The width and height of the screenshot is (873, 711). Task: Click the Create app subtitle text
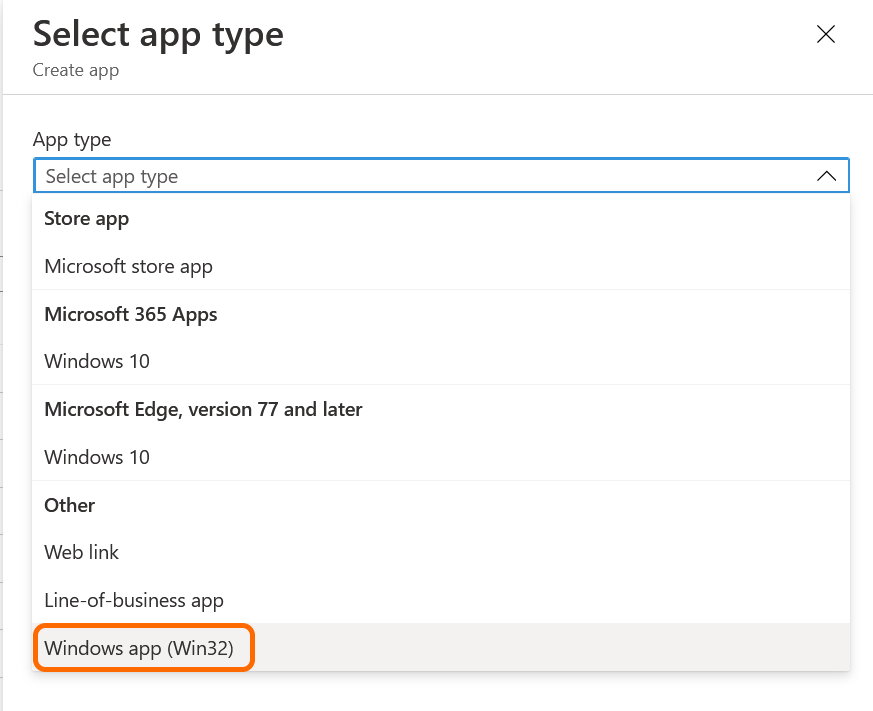(76, 70)
